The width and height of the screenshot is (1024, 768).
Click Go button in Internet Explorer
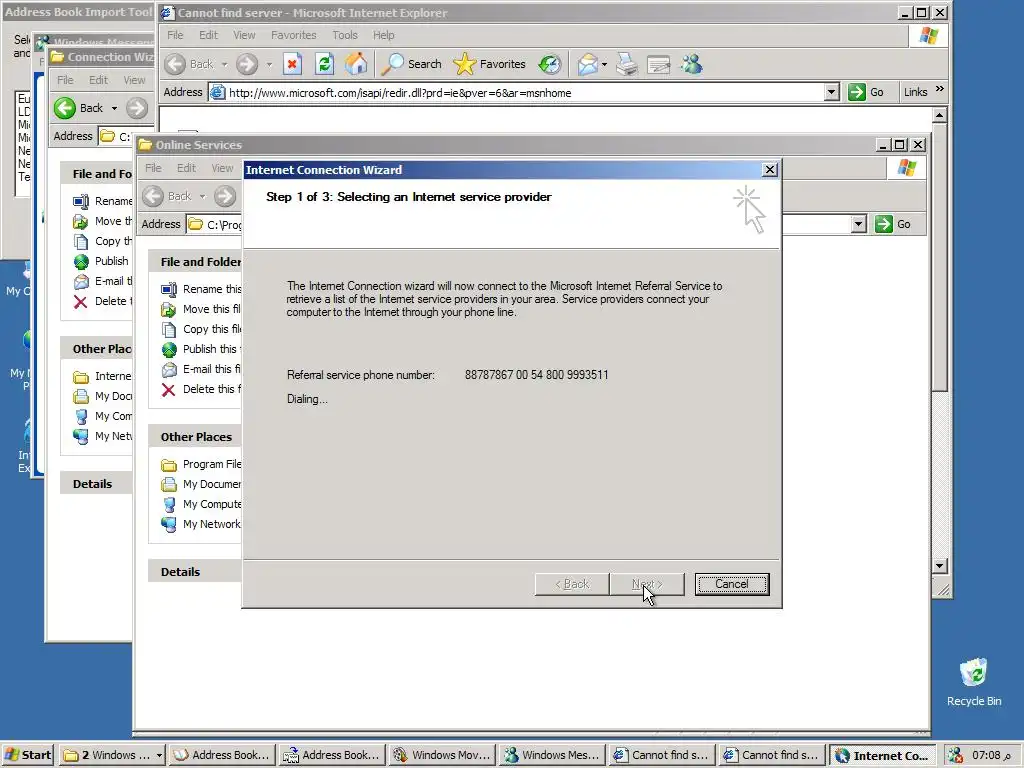pyautogui.click(x=866, y=93)
